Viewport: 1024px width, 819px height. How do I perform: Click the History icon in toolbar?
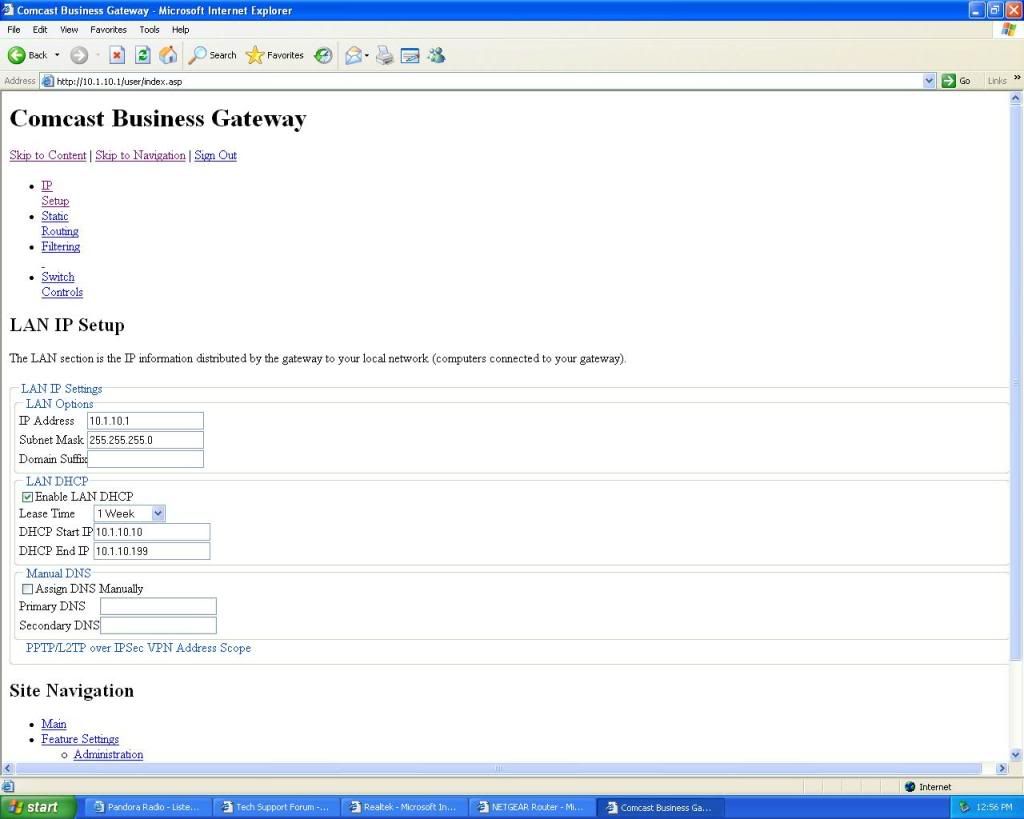pyautogui.click(x=323, y=55)
